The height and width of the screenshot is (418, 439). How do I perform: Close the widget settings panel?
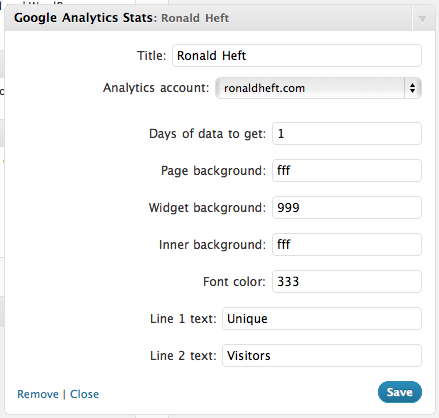coord(84,394)
